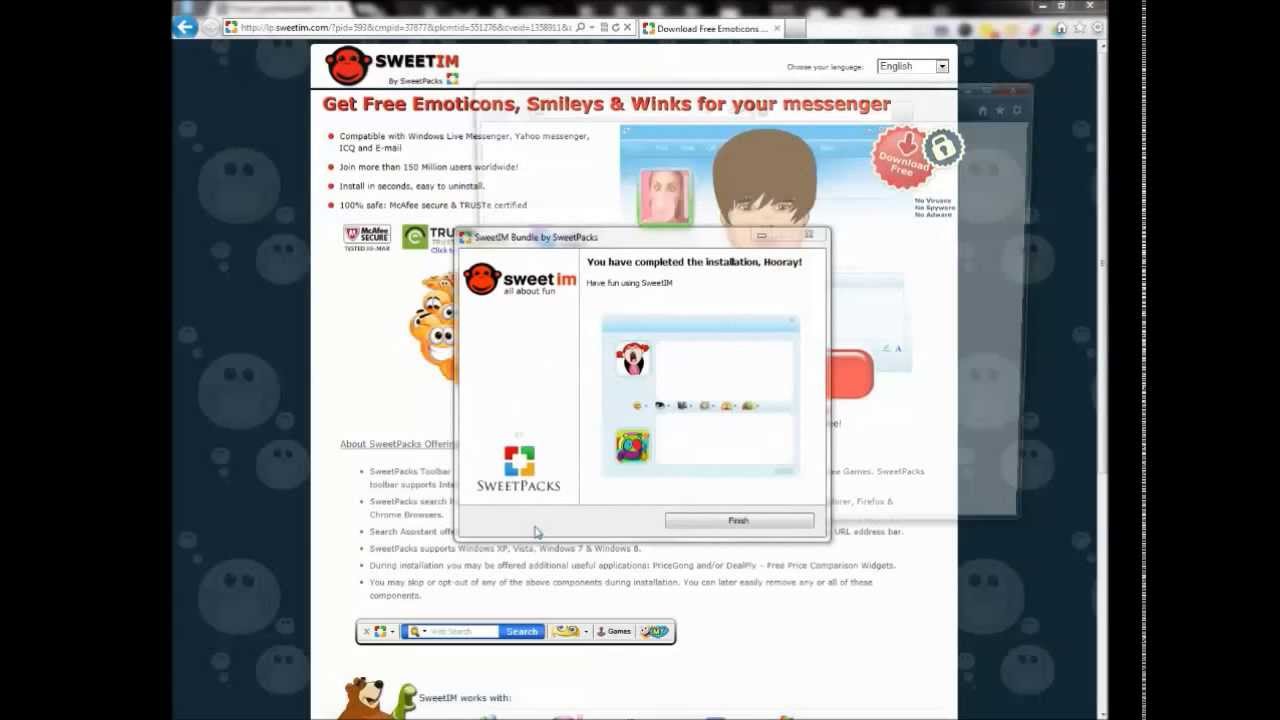Click the Finish button in the installer

(739, 521)
